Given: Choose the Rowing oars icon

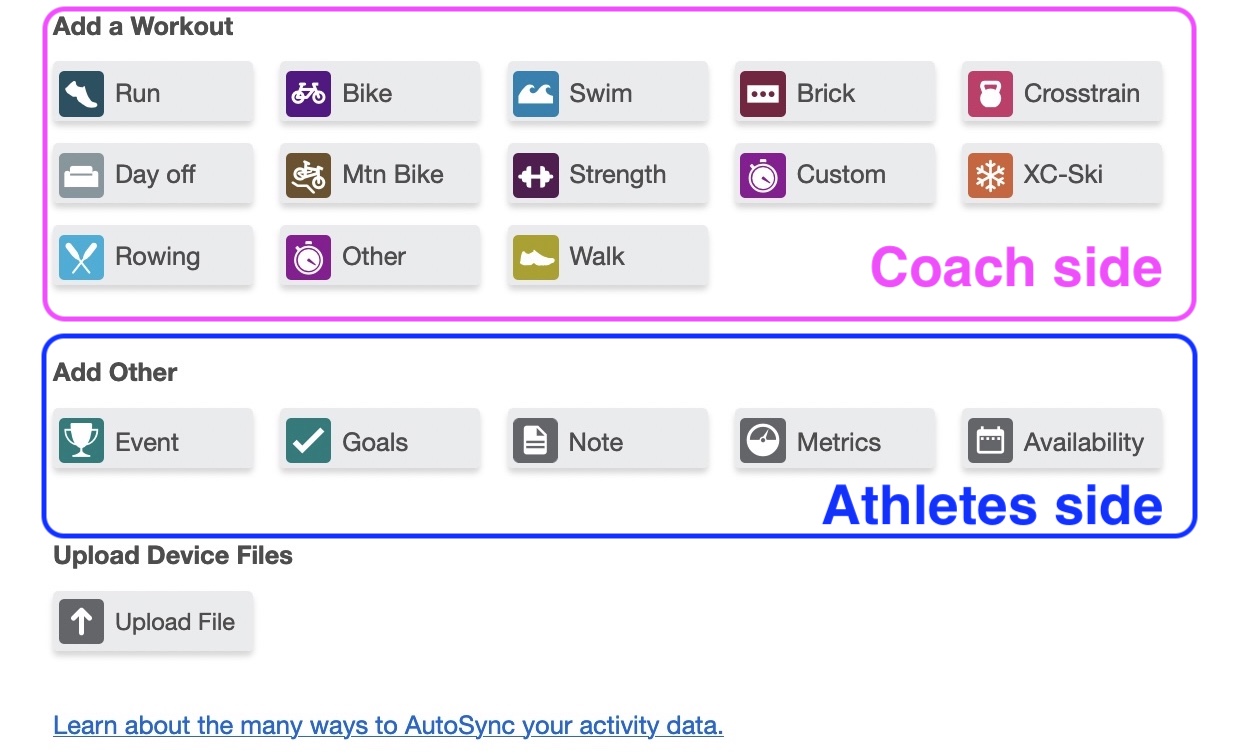Looking at the screenshot, I should 81,257.
